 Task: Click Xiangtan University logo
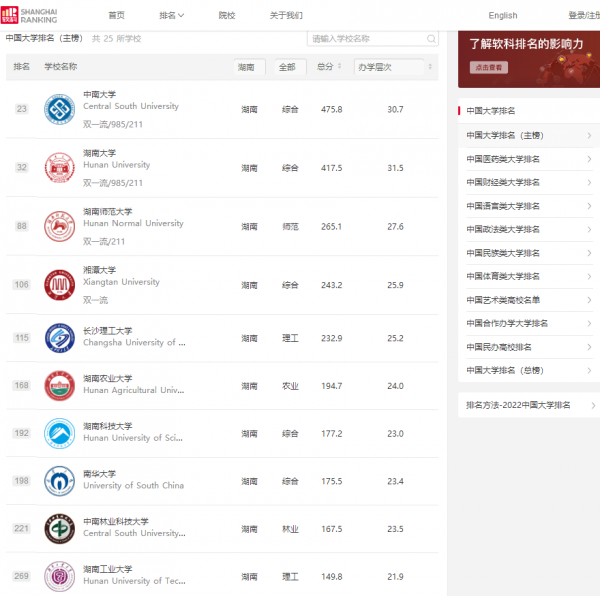[x=59, y=285]
